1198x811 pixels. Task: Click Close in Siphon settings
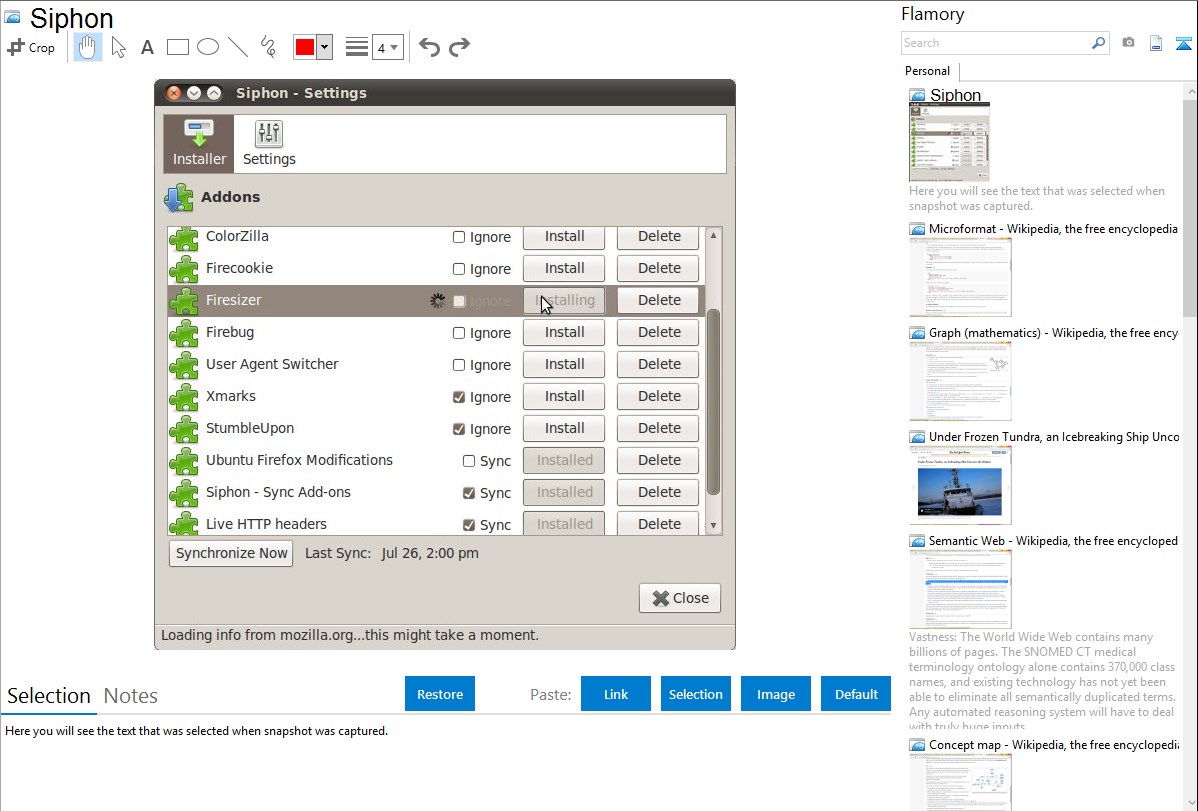[680, 599]
